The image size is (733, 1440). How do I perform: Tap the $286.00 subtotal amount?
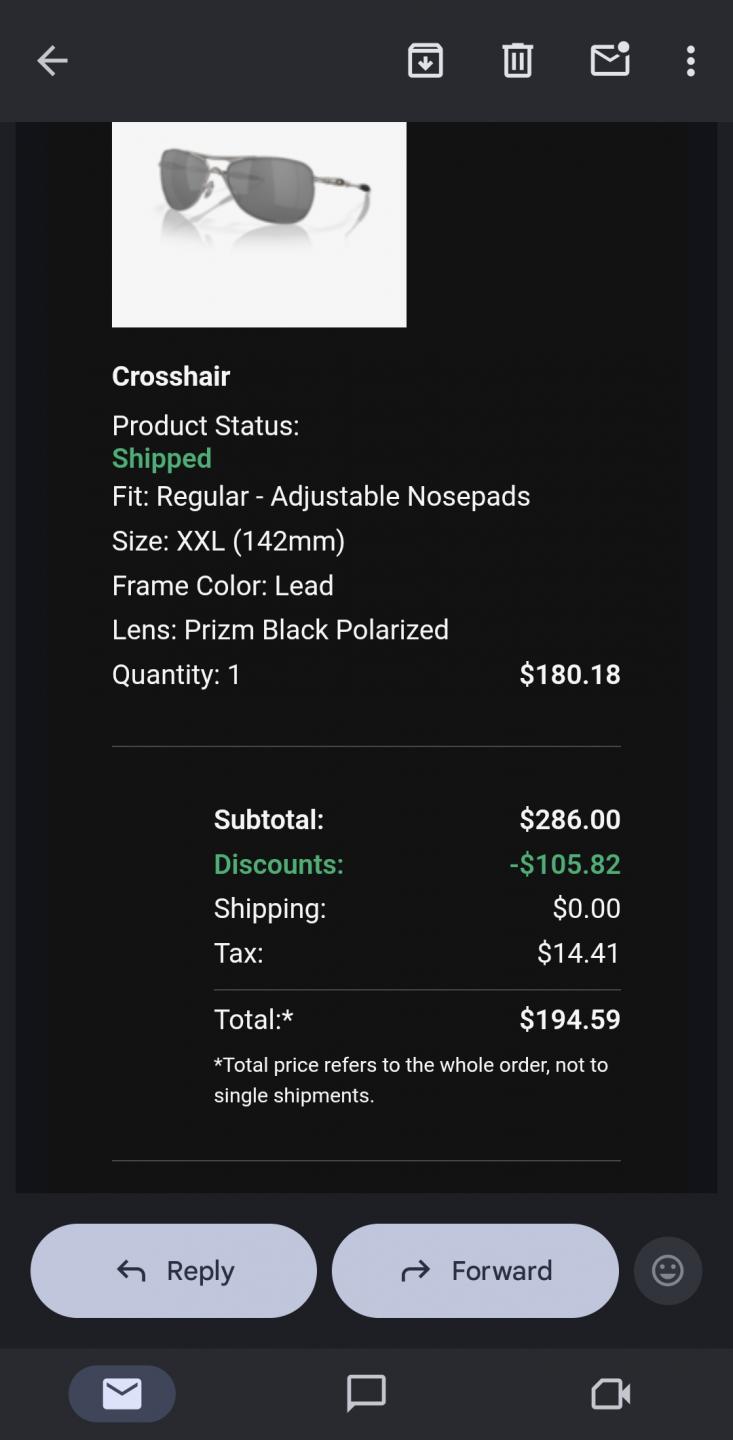570,820
